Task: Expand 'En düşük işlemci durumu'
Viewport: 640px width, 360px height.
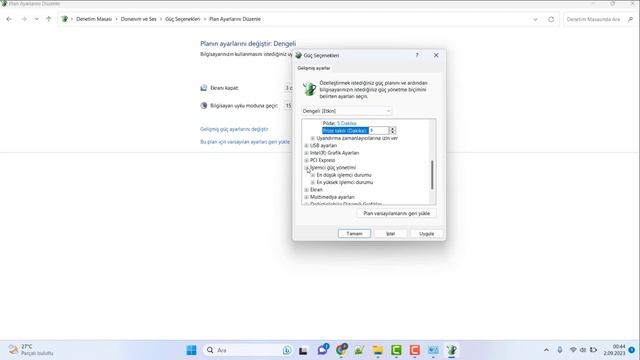Action: coord(313,175)
